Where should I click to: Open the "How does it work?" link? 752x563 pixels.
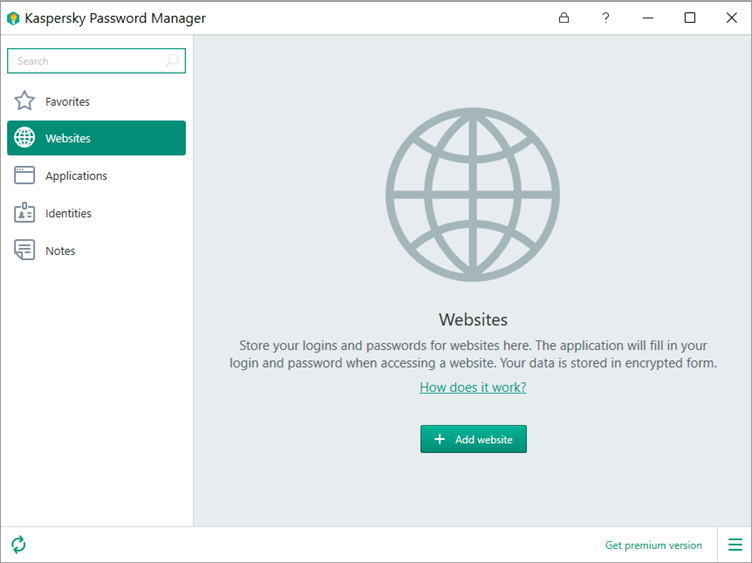(473, 387)
